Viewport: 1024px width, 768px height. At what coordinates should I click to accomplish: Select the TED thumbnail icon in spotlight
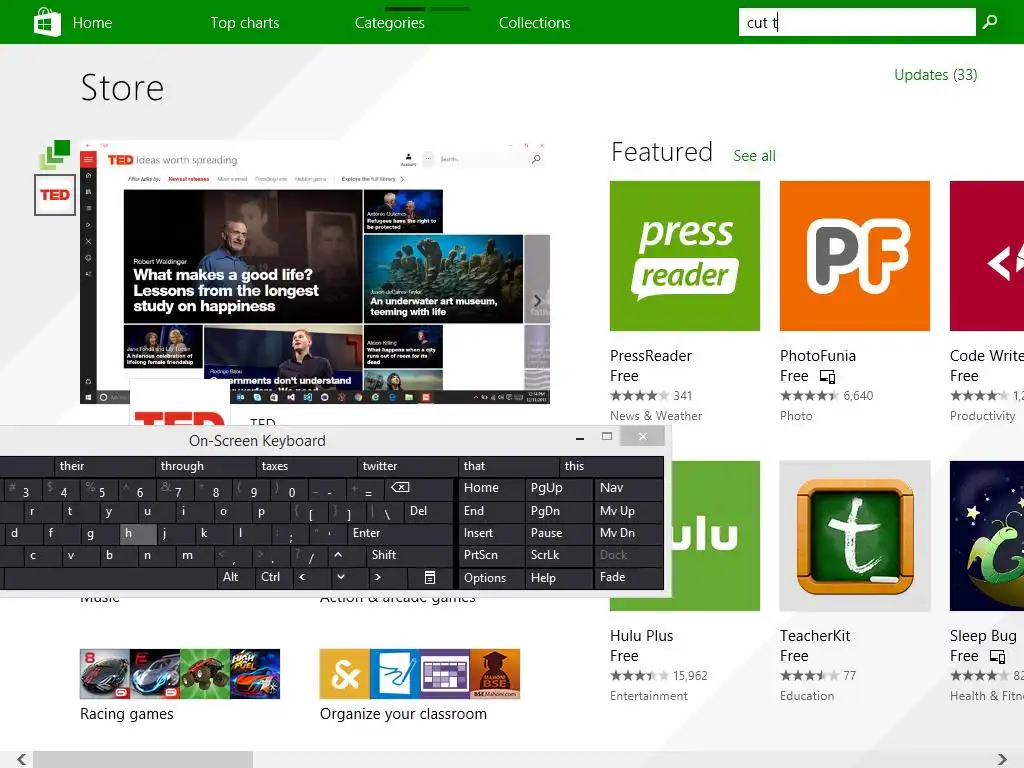click(55, 195)
